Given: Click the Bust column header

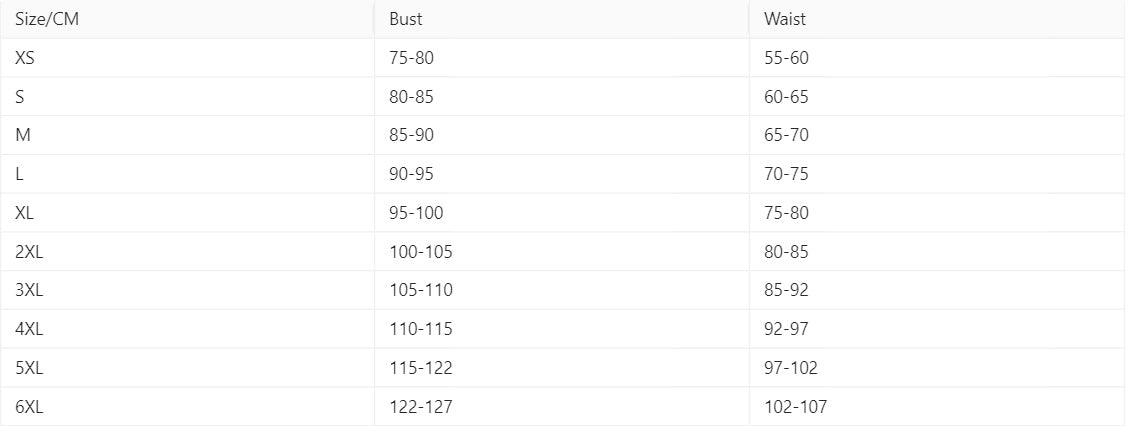Looking at the screenshot, I should tap(406, 19).
